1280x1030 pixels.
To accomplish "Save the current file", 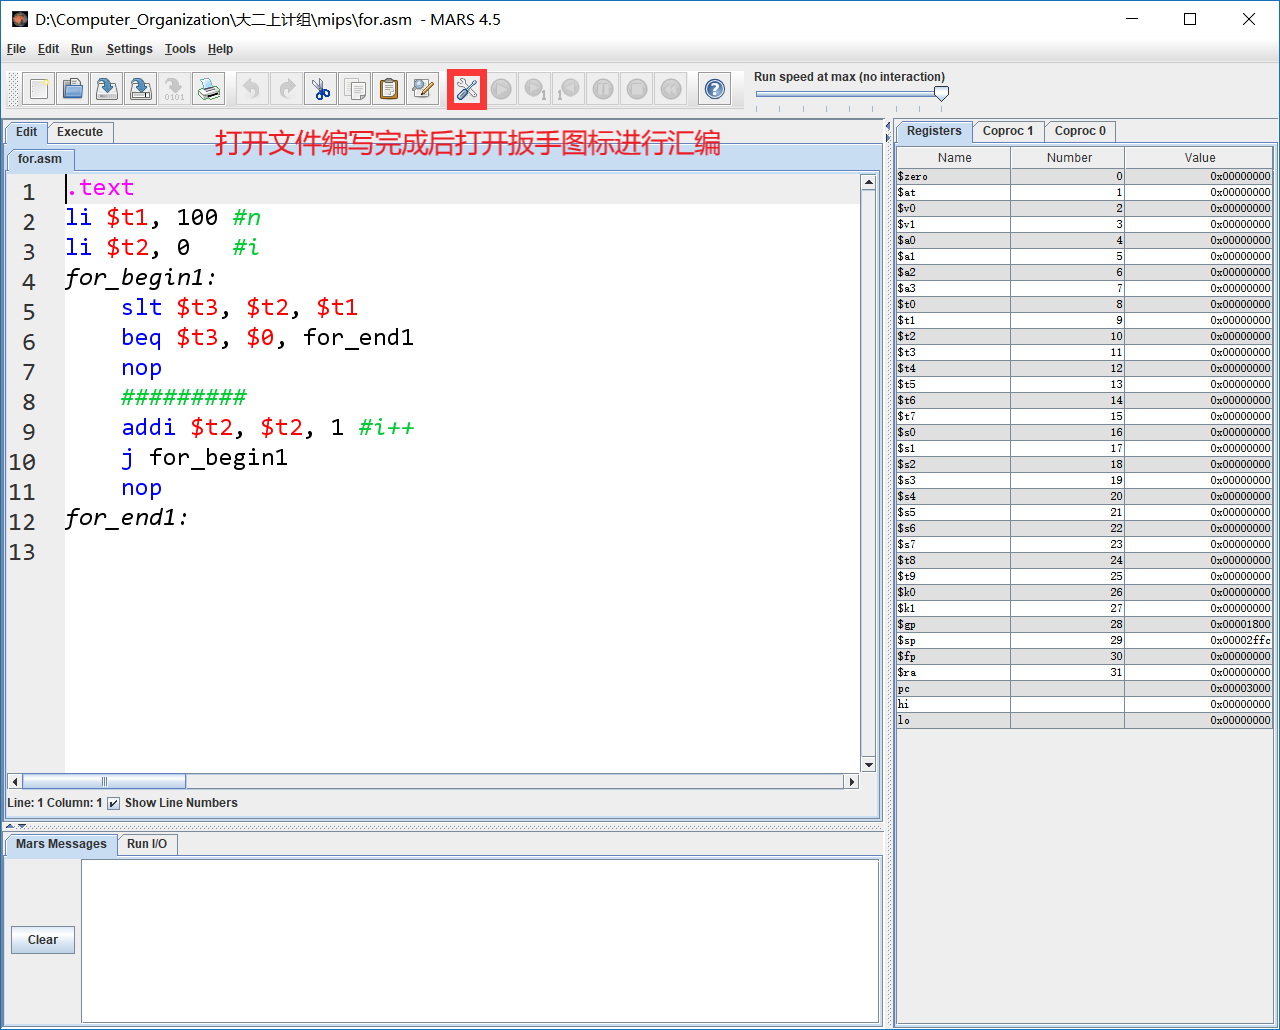I will click(x=107, y=89).
